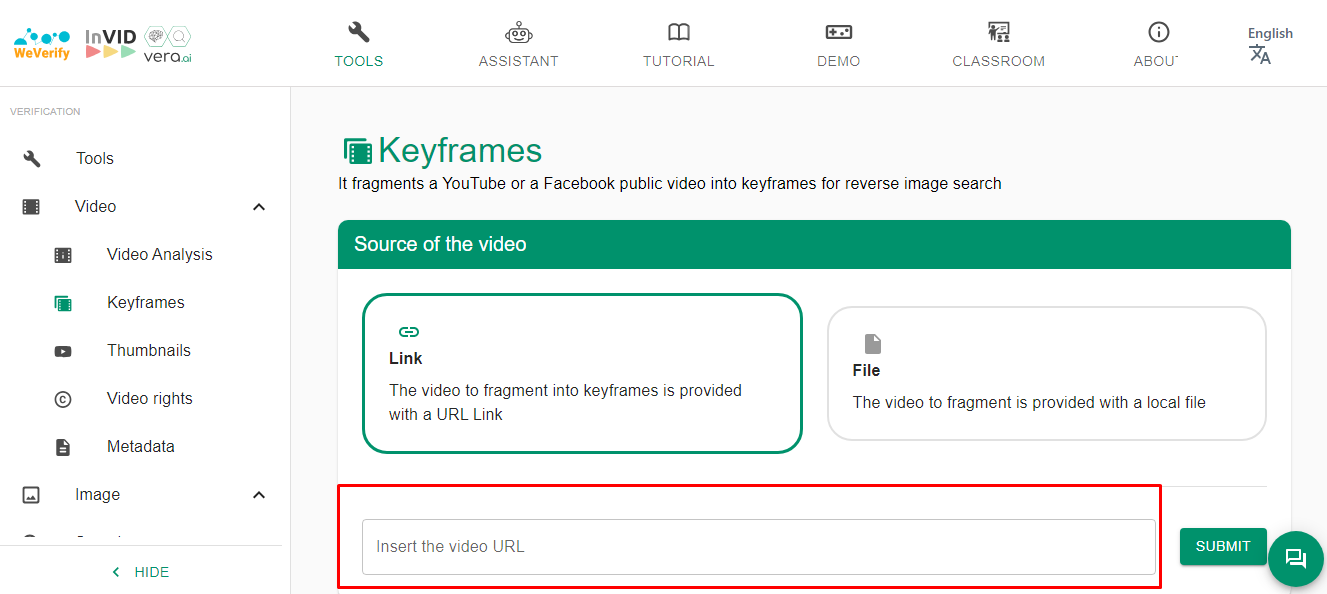Open the Classroom icon
The image size is (1327, 594).
coord(998,32)
